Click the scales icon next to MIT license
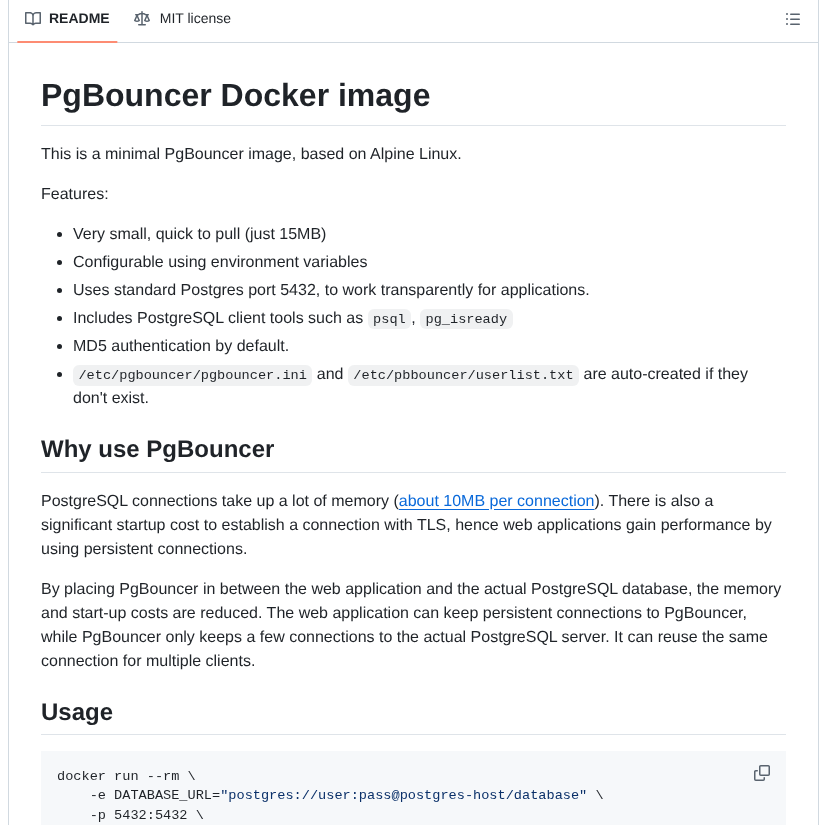The image size is (824, 825). (x=142, y=18)
